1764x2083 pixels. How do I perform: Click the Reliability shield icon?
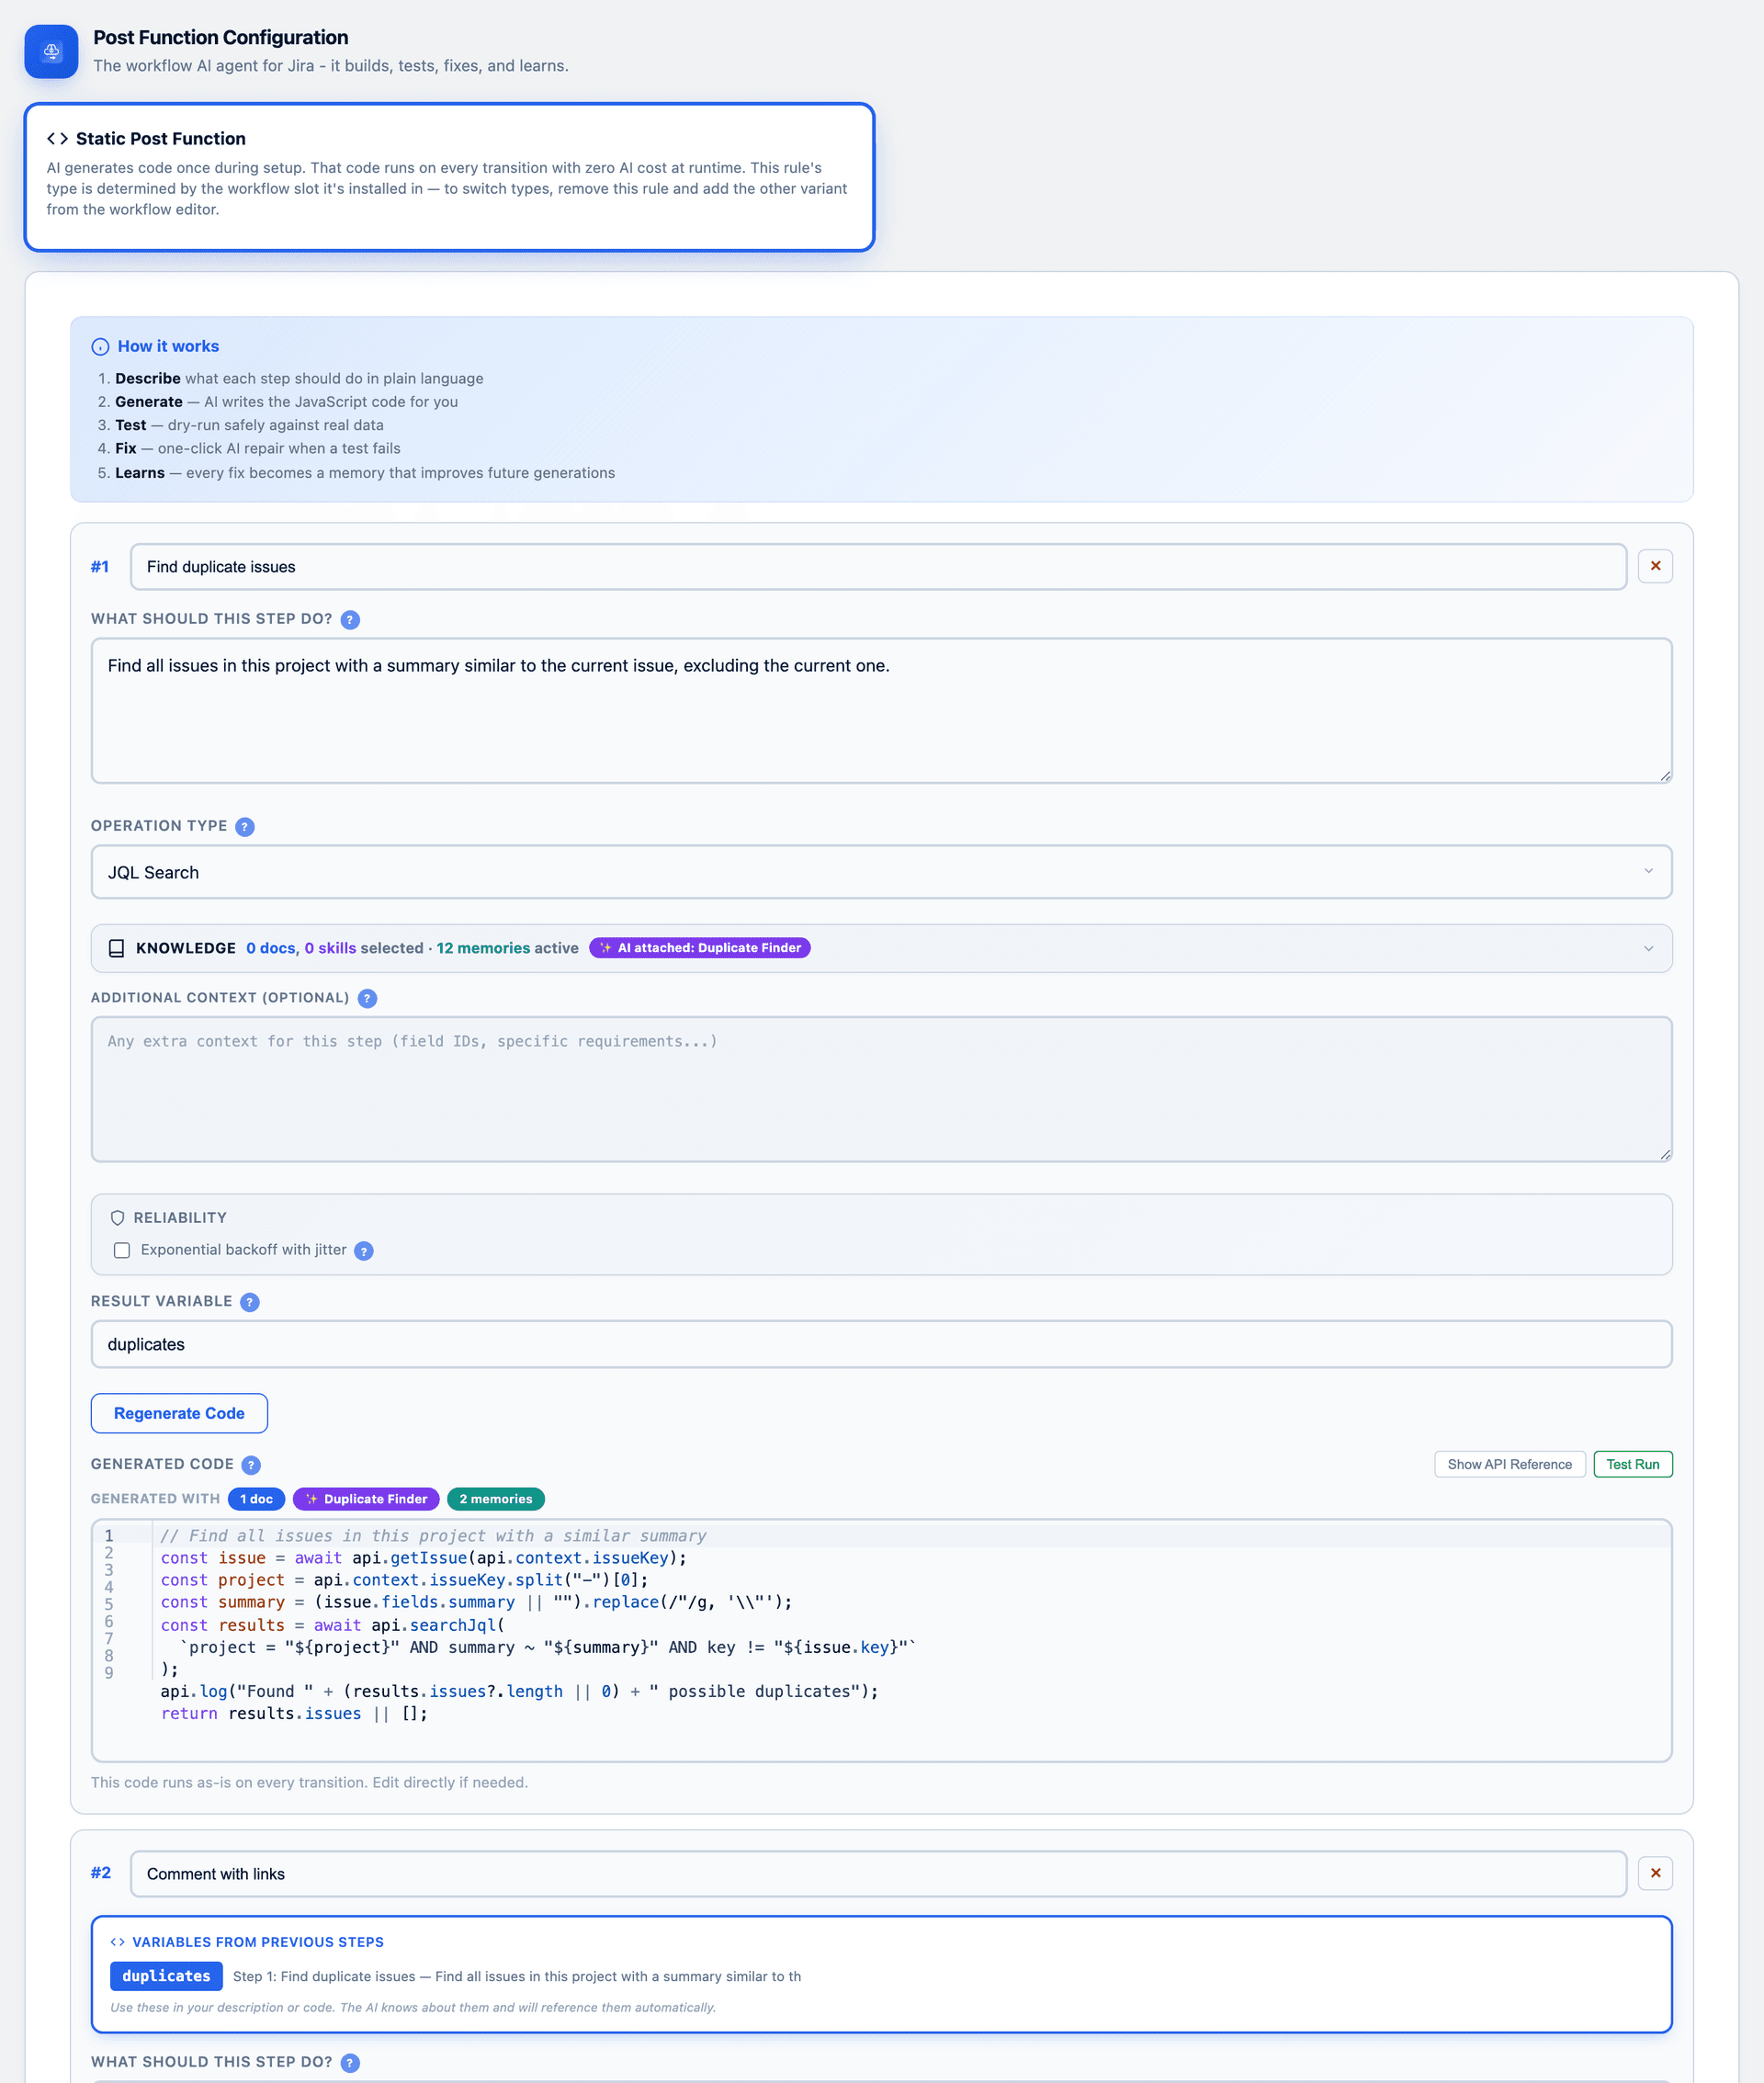117,1218
